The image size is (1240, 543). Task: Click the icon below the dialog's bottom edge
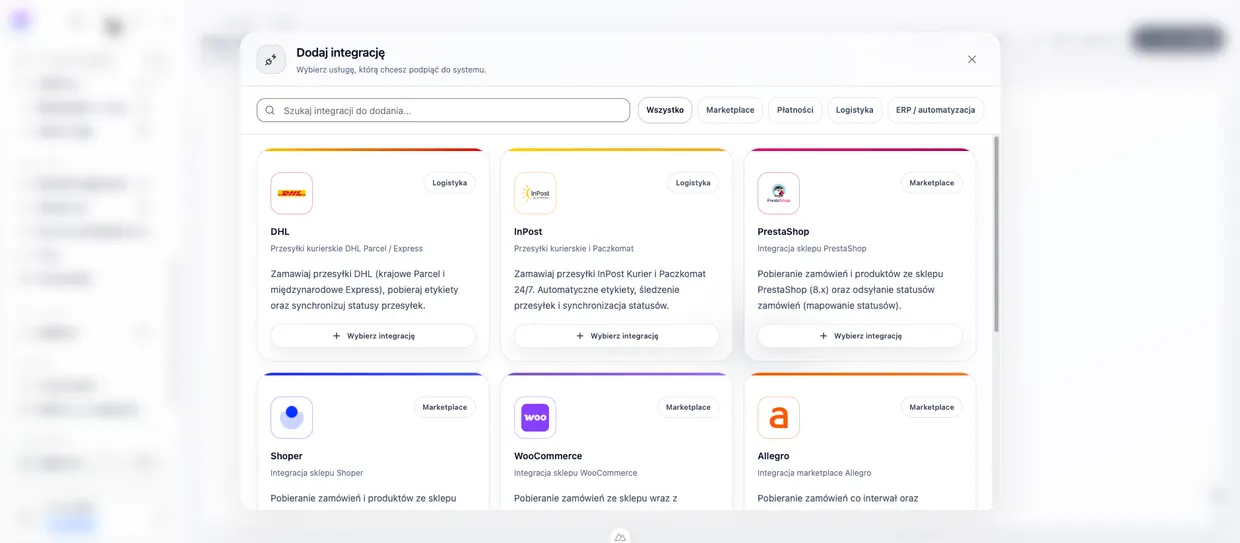tap(620, 538)
